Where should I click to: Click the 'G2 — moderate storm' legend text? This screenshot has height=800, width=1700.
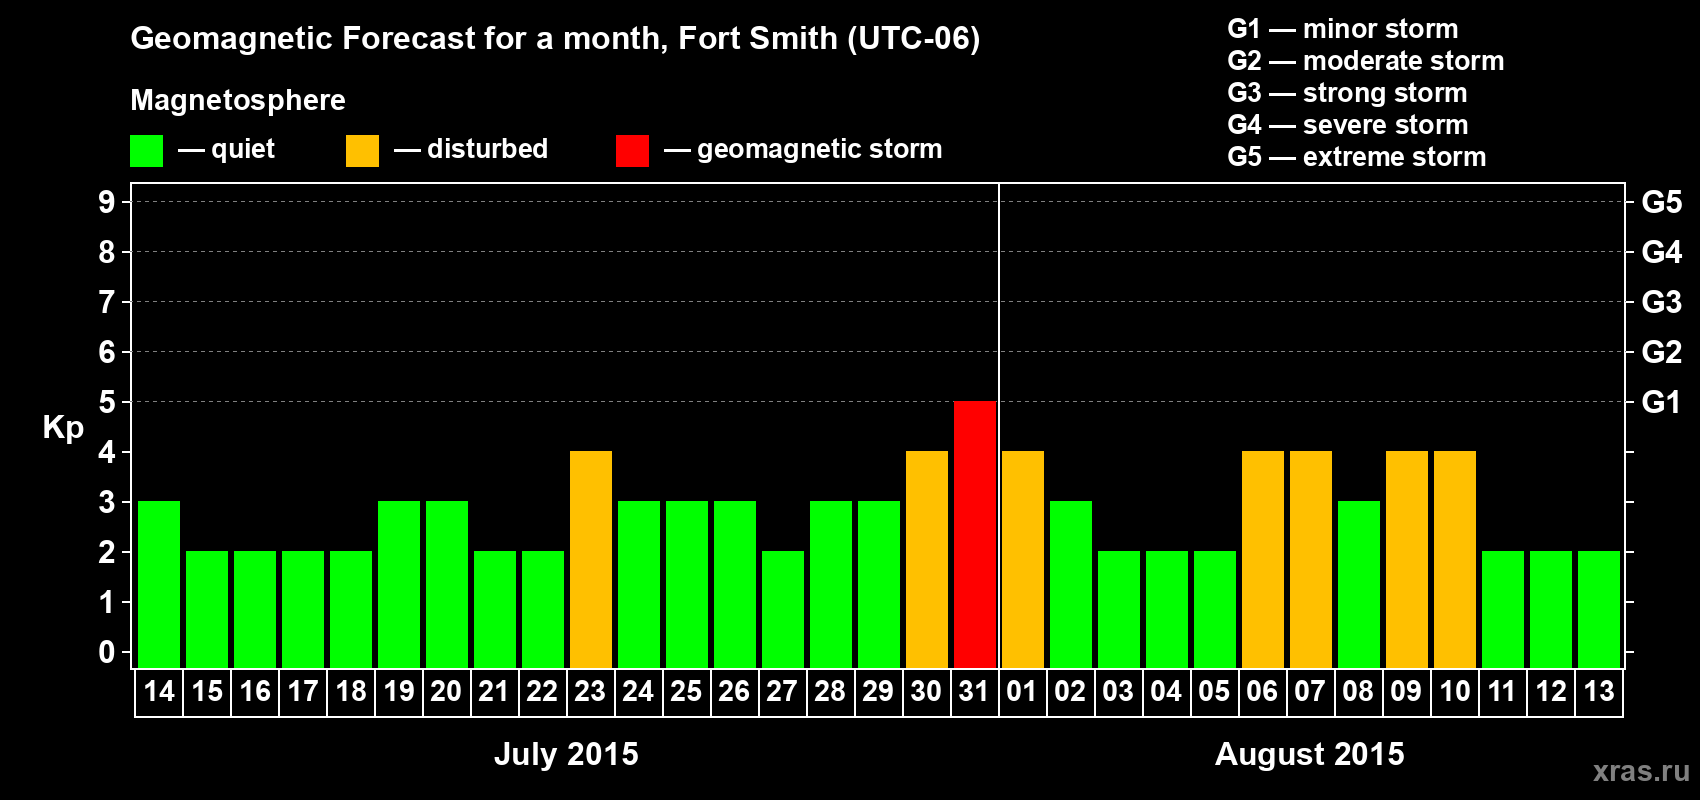tap(1366, 61)
